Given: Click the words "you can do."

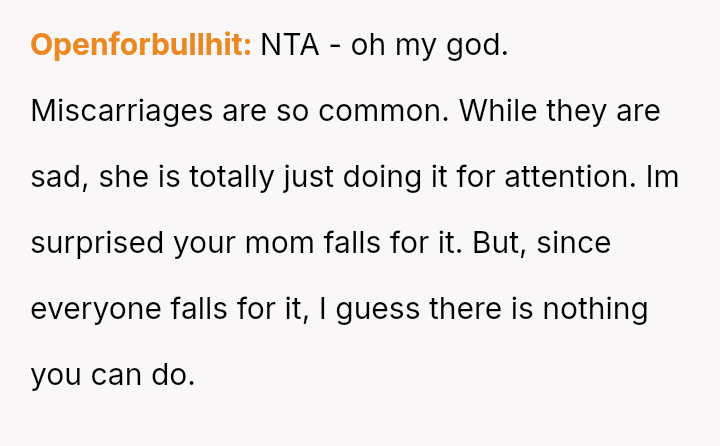Looking at the screenshot, I should [112, 375].
